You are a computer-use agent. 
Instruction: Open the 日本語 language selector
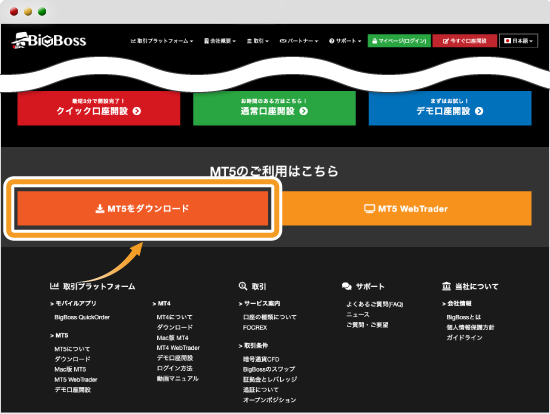(x=518, y=41)
